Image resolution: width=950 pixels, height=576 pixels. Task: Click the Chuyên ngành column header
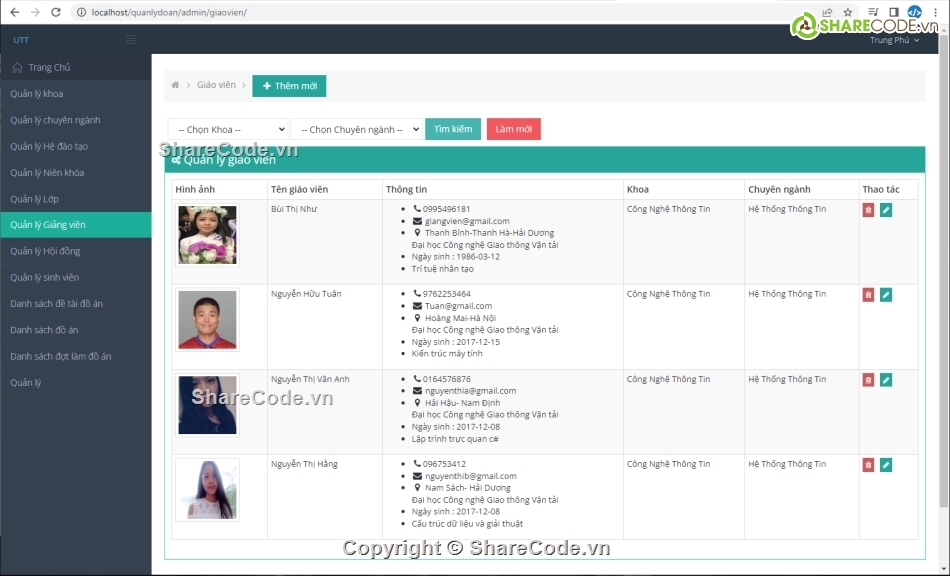pos(779,190)
